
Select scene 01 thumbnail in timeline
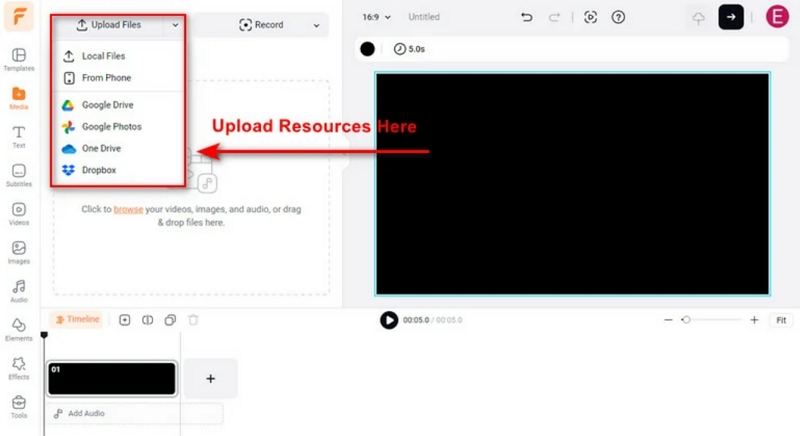112,378
